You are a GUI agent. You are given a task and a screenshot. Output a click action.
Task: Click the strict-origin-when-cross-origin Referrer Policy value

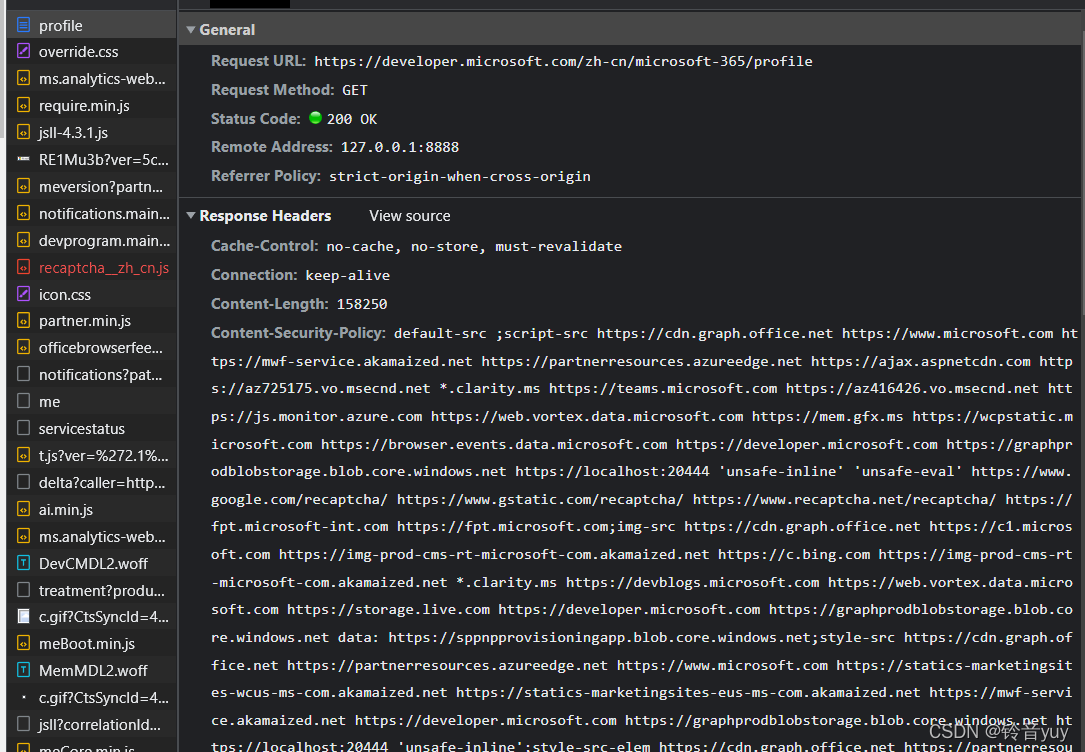click(x=459, y=176)
